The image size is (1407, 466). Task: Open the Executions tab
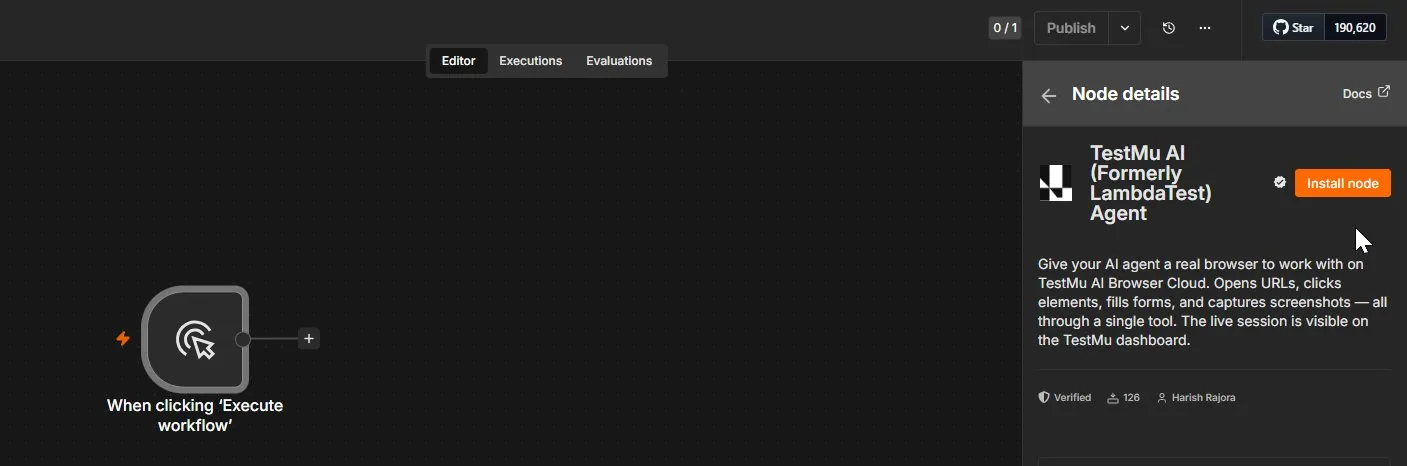[531, 61]
